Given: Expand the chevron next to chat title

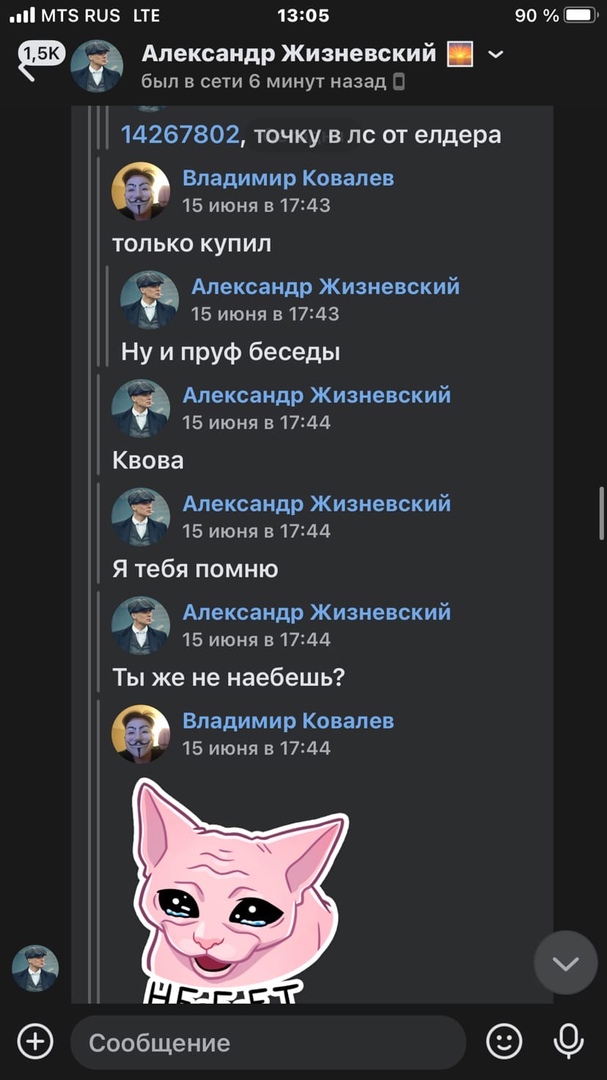Looking at the screenshot, I should pyautogui.click(x=495, y=54).
